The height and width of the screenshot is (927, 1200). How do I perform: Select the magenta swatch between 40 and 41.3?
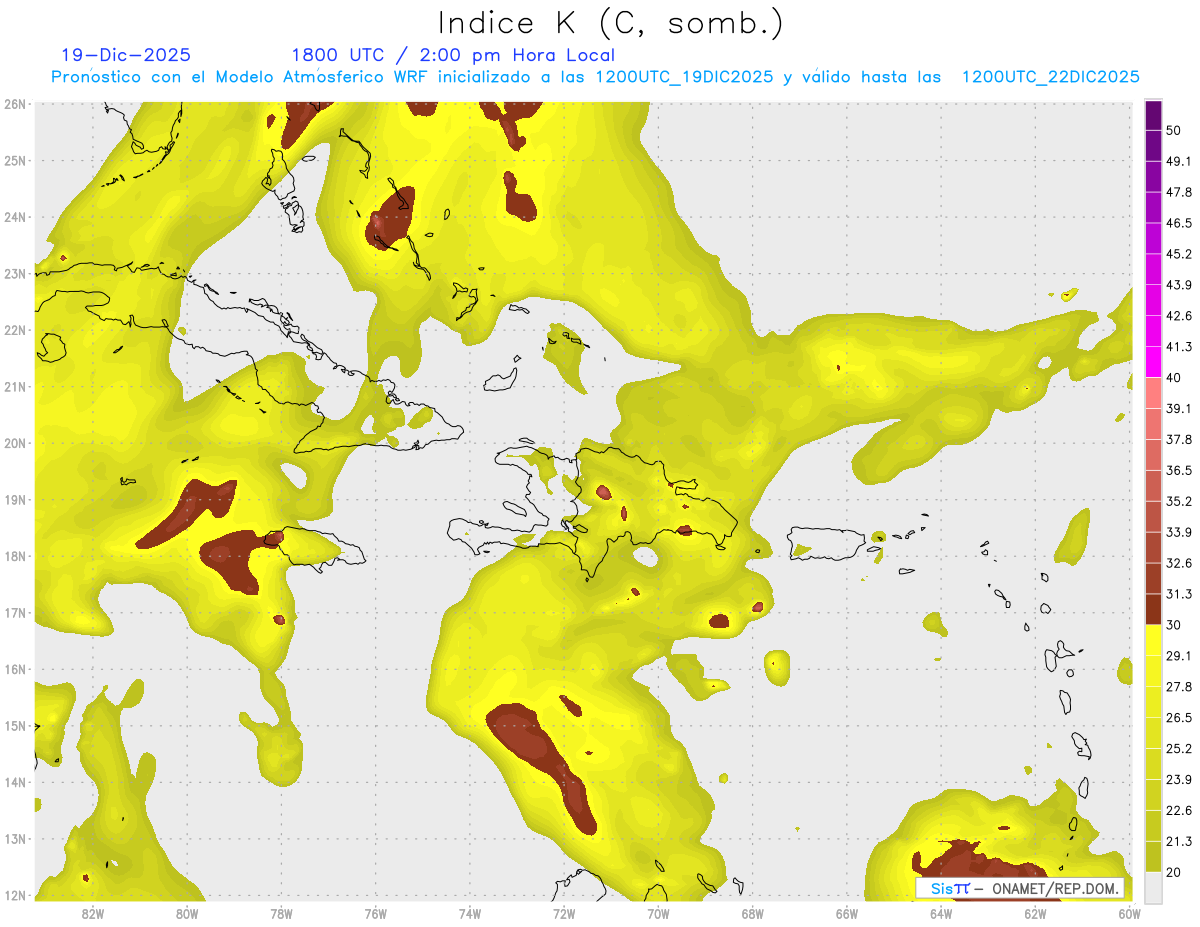1153,362
